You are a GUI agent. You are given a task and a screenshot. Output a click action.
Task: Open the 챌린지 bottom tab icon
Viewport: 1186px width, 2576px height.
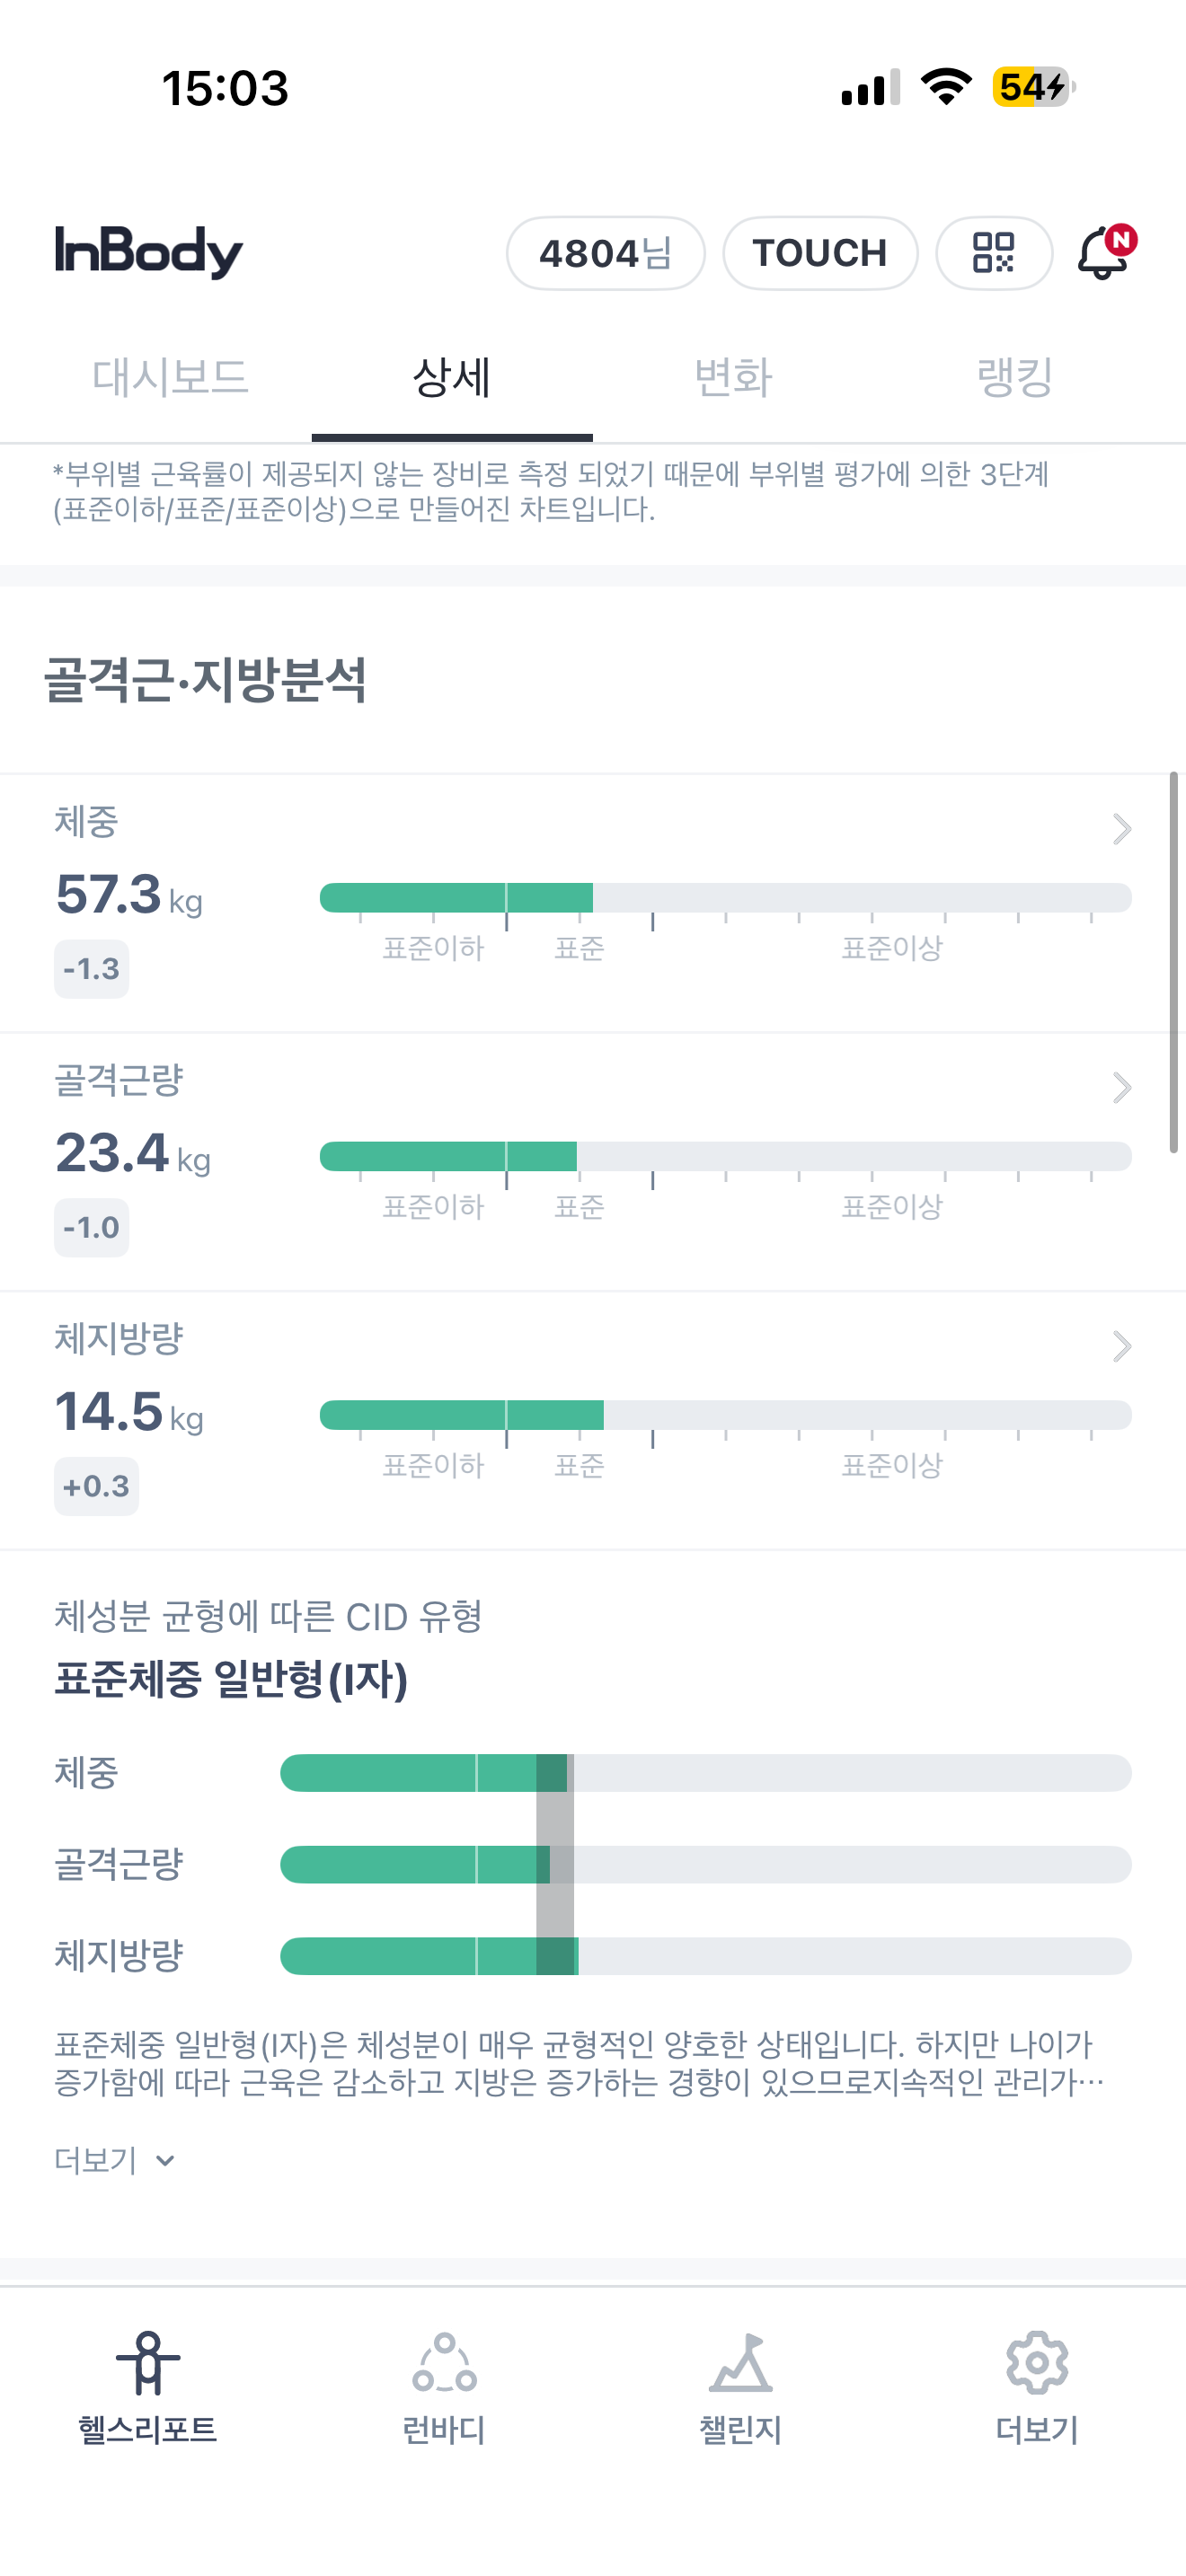(740, 2364)
